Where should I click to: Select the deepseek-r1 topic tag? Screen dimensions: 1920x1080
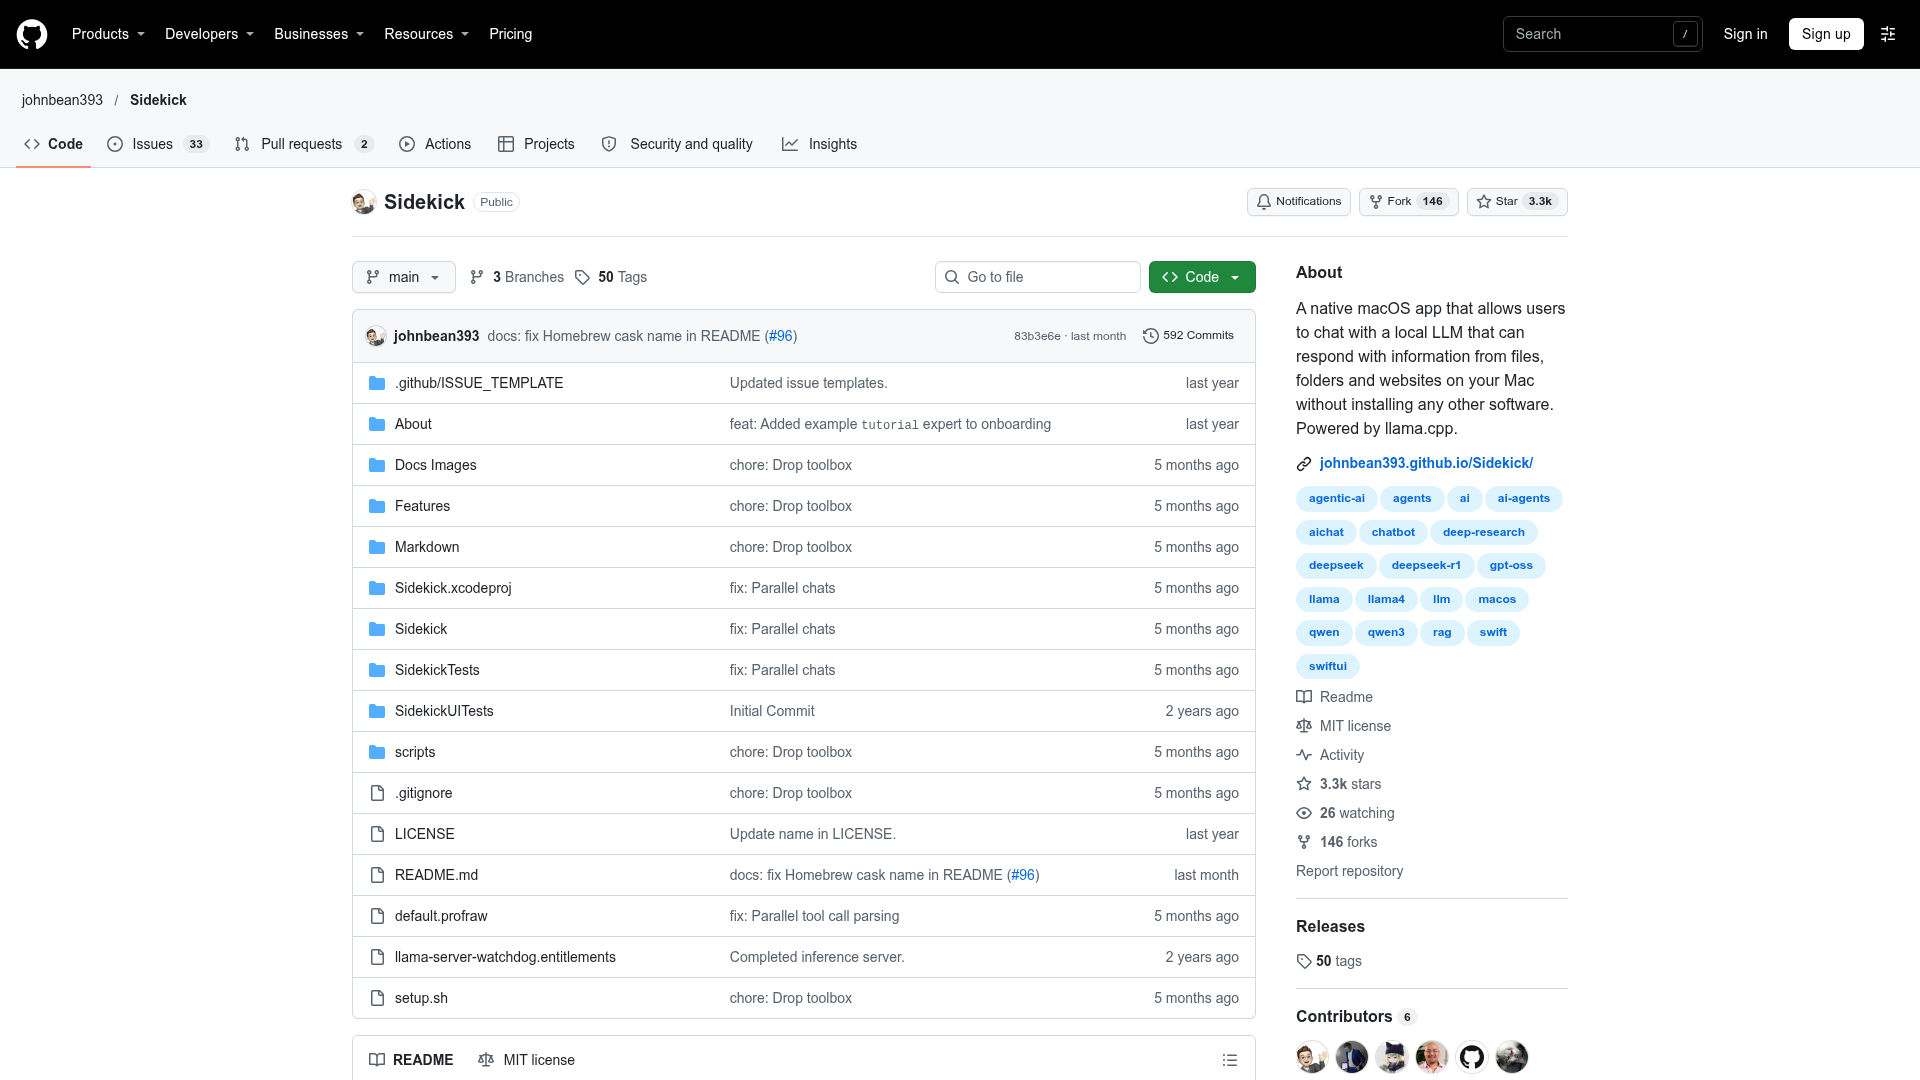pos(1426,566)
